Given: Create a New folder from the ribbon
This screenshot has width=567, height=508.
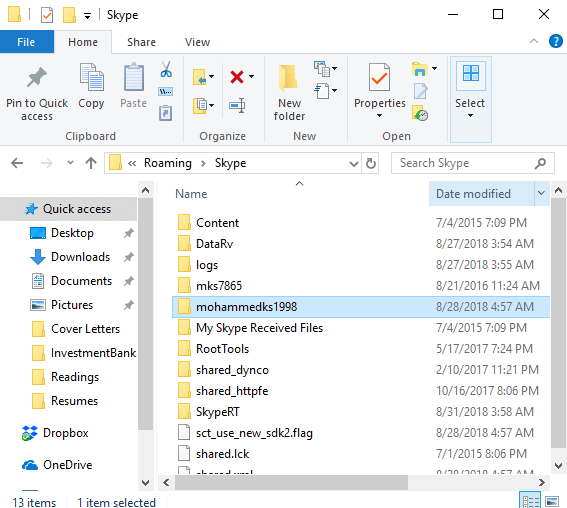Looking at the screenshot, I should click(x=289, y=92).
